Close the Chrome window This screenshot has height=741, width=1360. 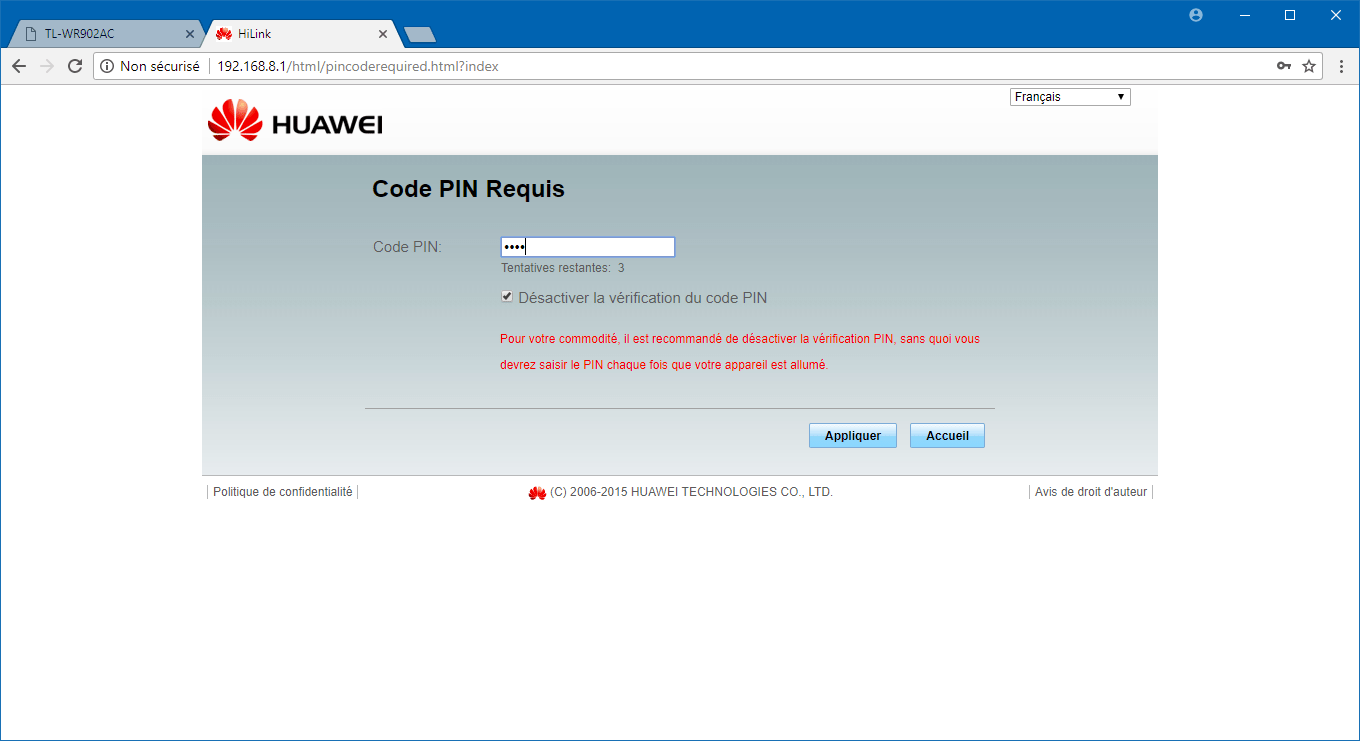click(1336, 15)
